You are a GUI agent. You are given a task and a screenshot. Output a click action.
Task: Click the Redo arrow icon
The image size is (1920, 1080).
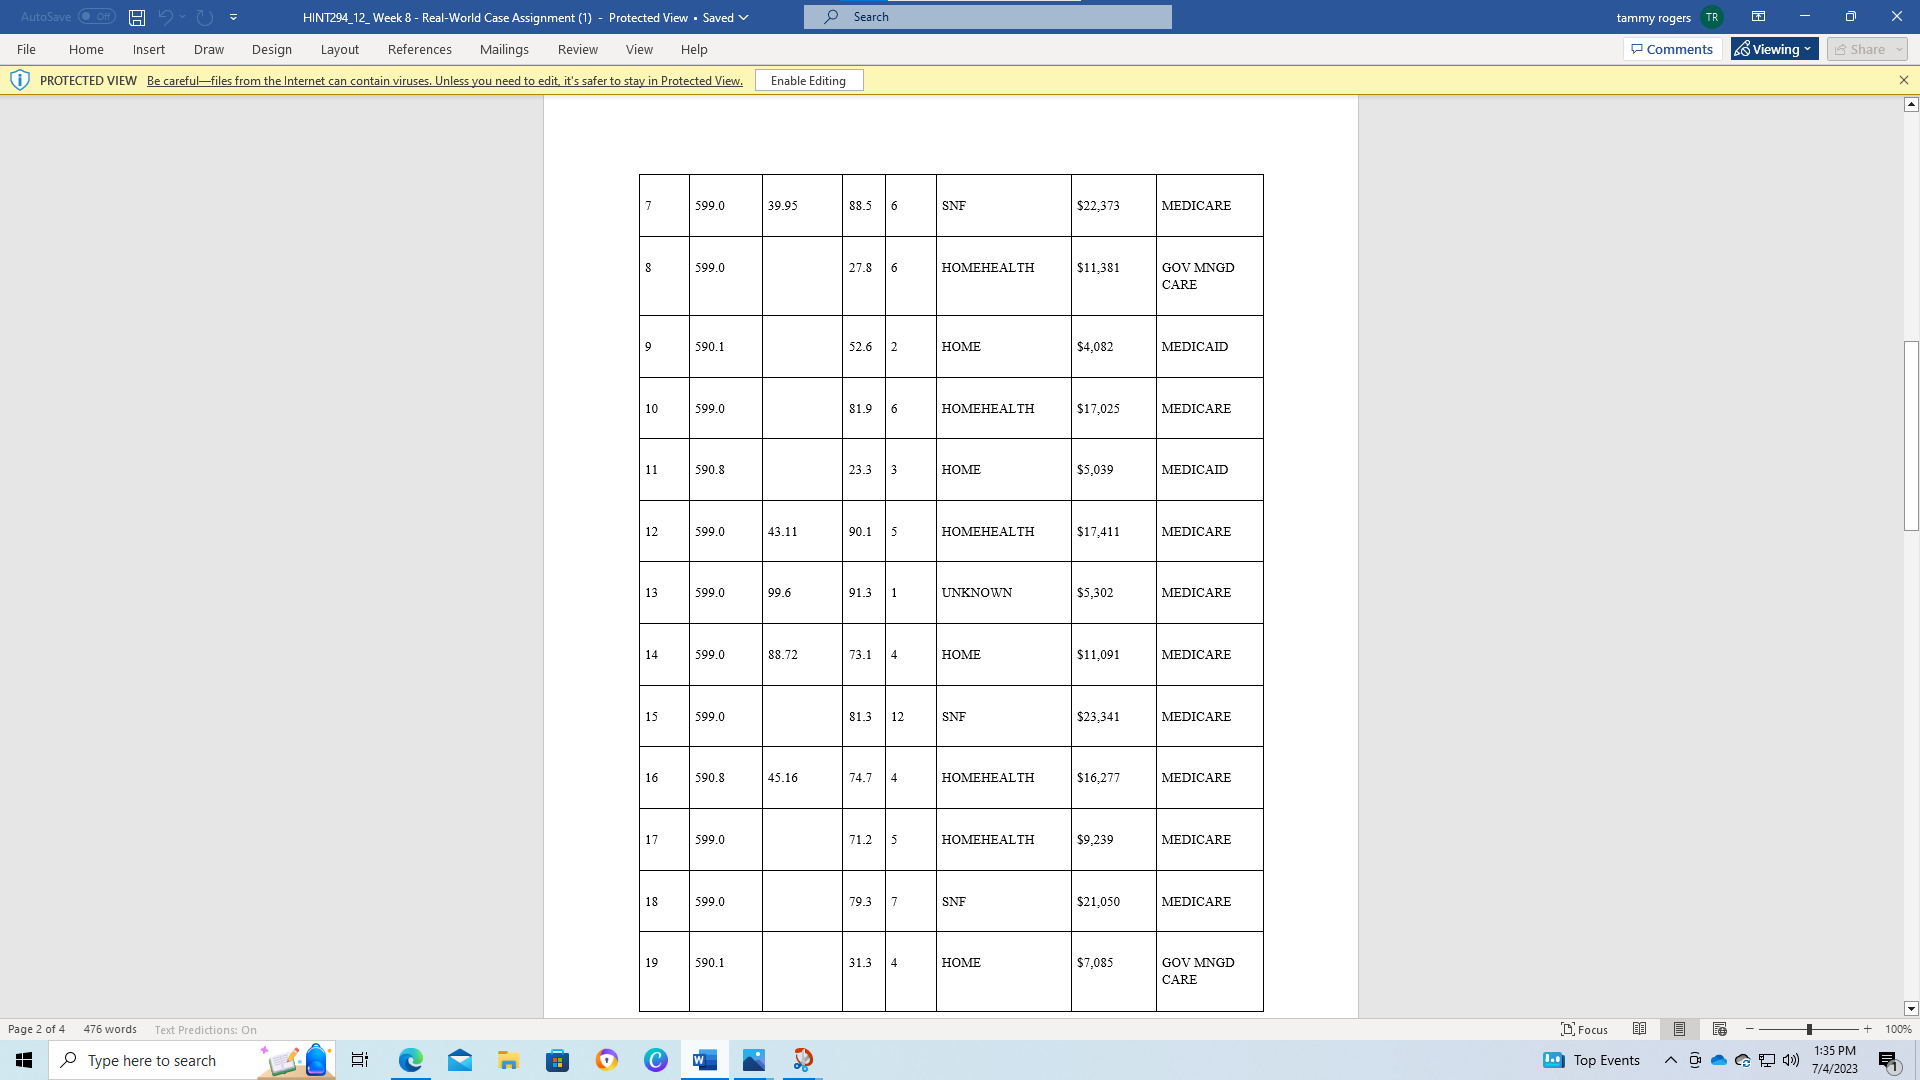(205, 17)
